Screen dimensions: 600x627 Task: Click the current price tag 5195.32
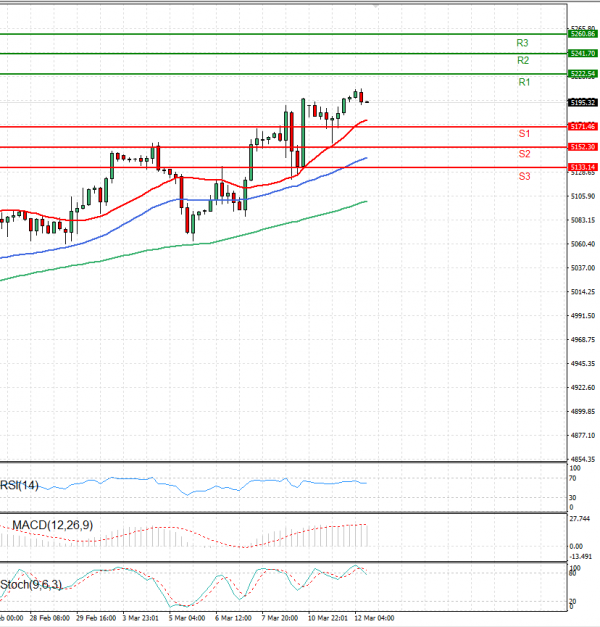[583, 102]
